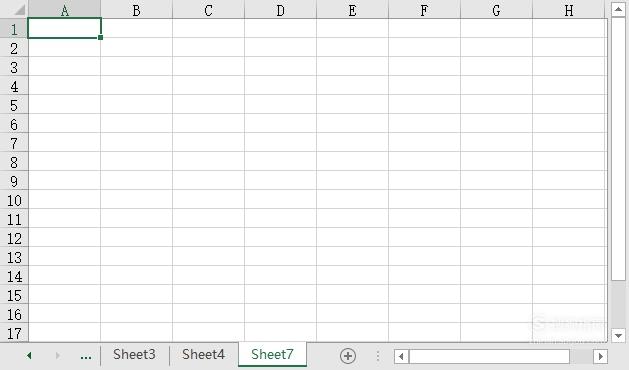Screen dimensions: 629x370
Task: Select column D header
Action: click(280, 10)
